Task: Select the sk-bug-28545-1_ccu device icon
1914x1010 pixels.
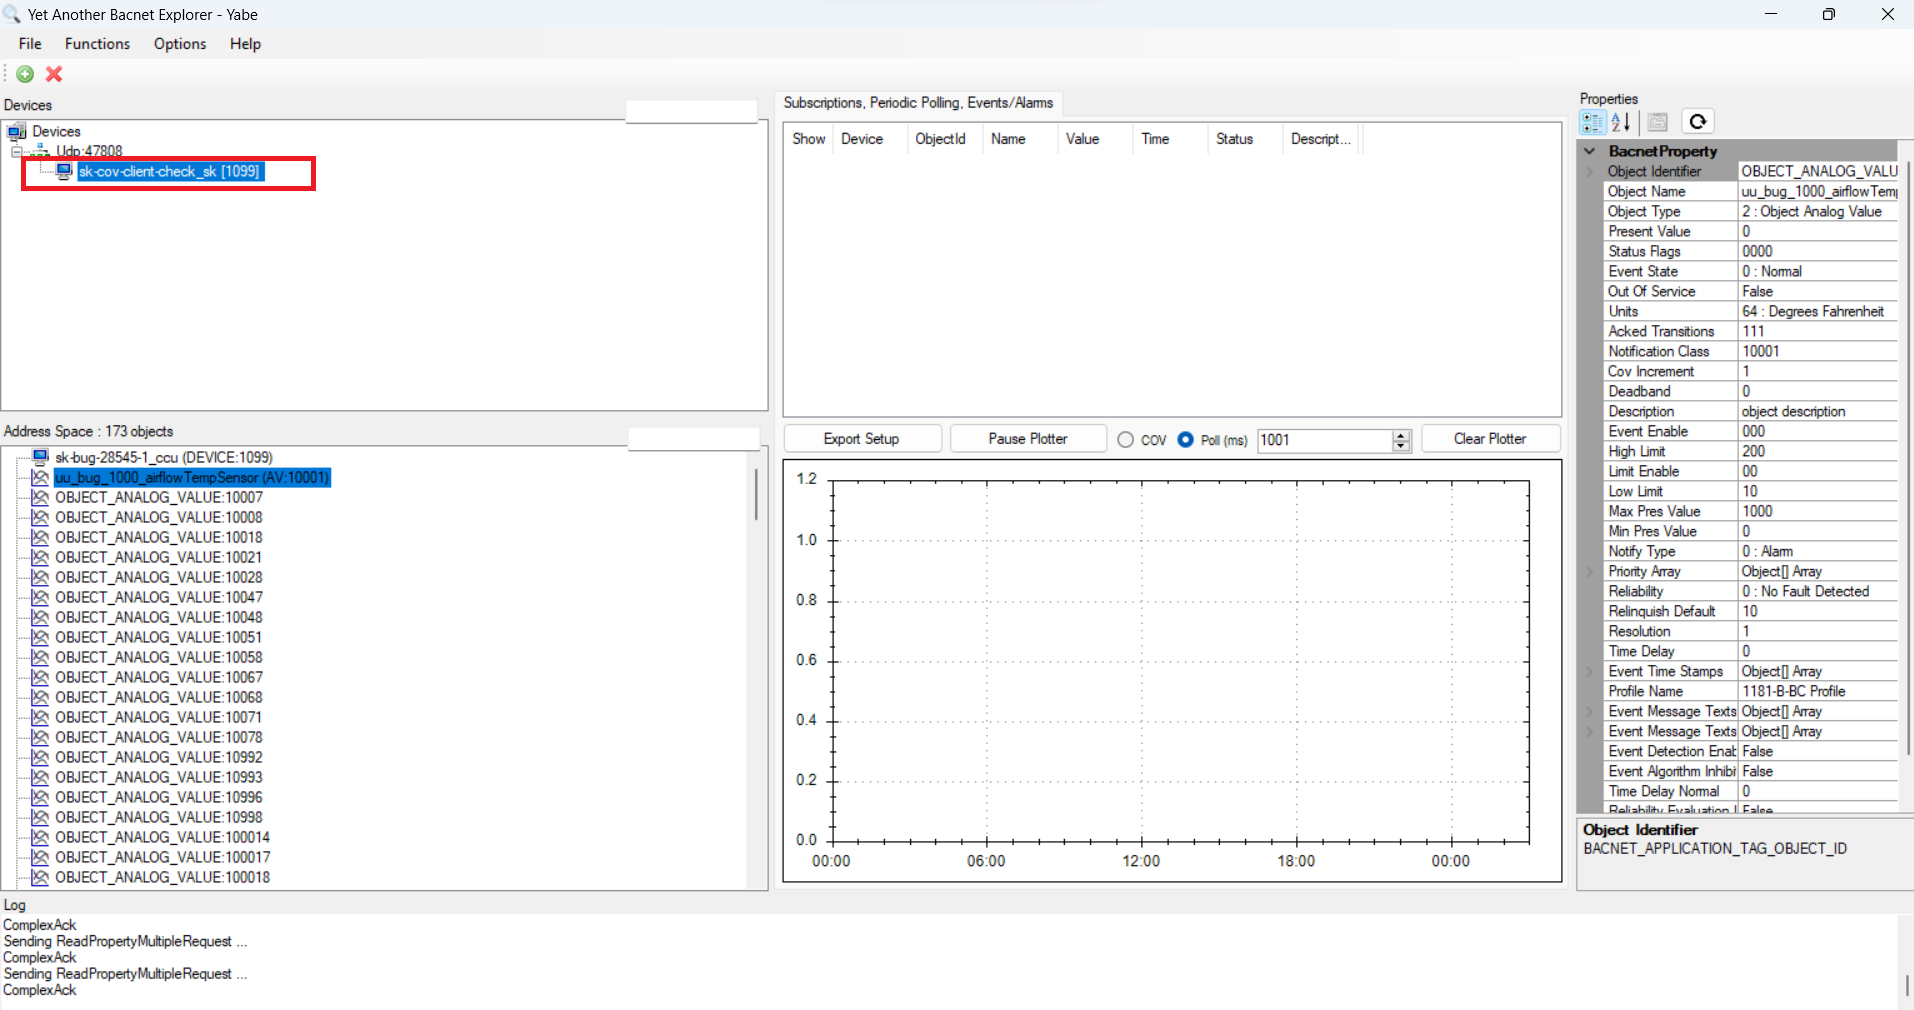Action: 40,457
